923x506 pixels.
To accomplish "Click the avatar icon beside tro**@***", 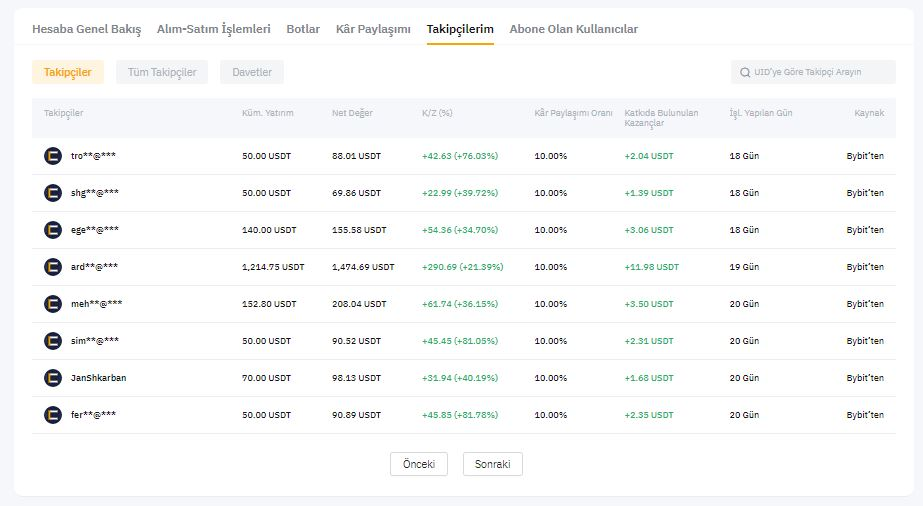I will click(x=53, y=156).
